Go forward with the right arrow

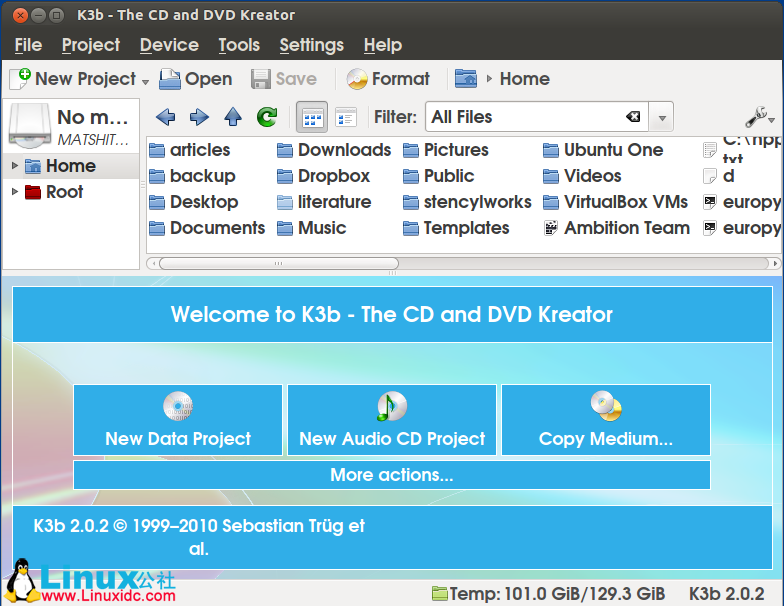(x=199, y=117)
